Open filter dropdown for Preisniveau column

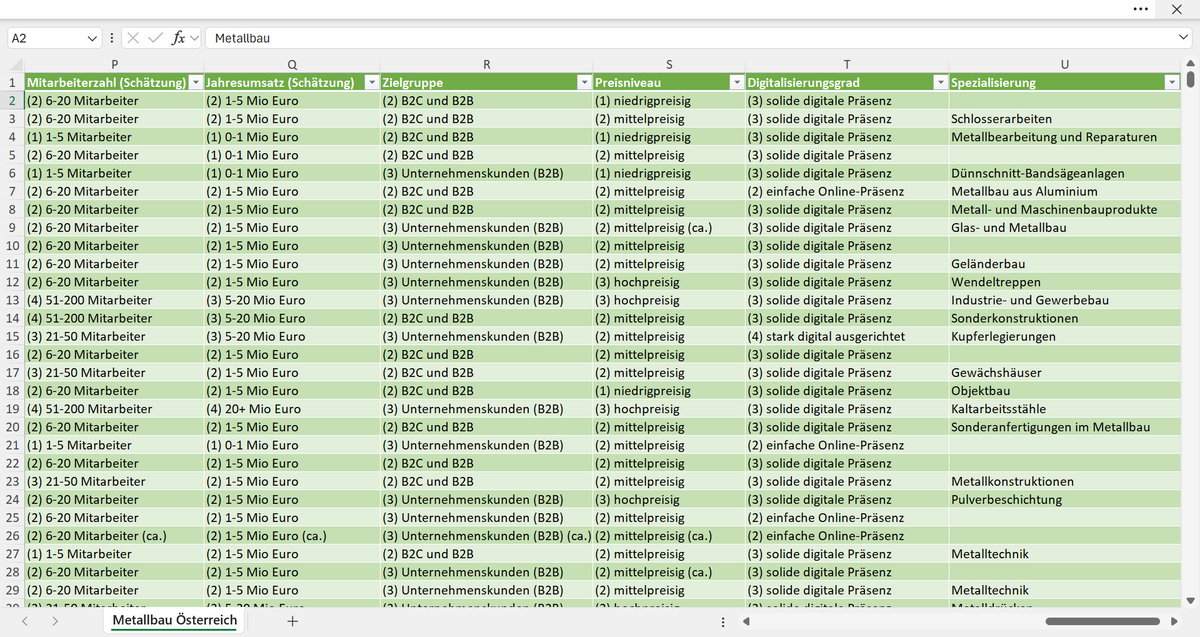coord(737,83)
